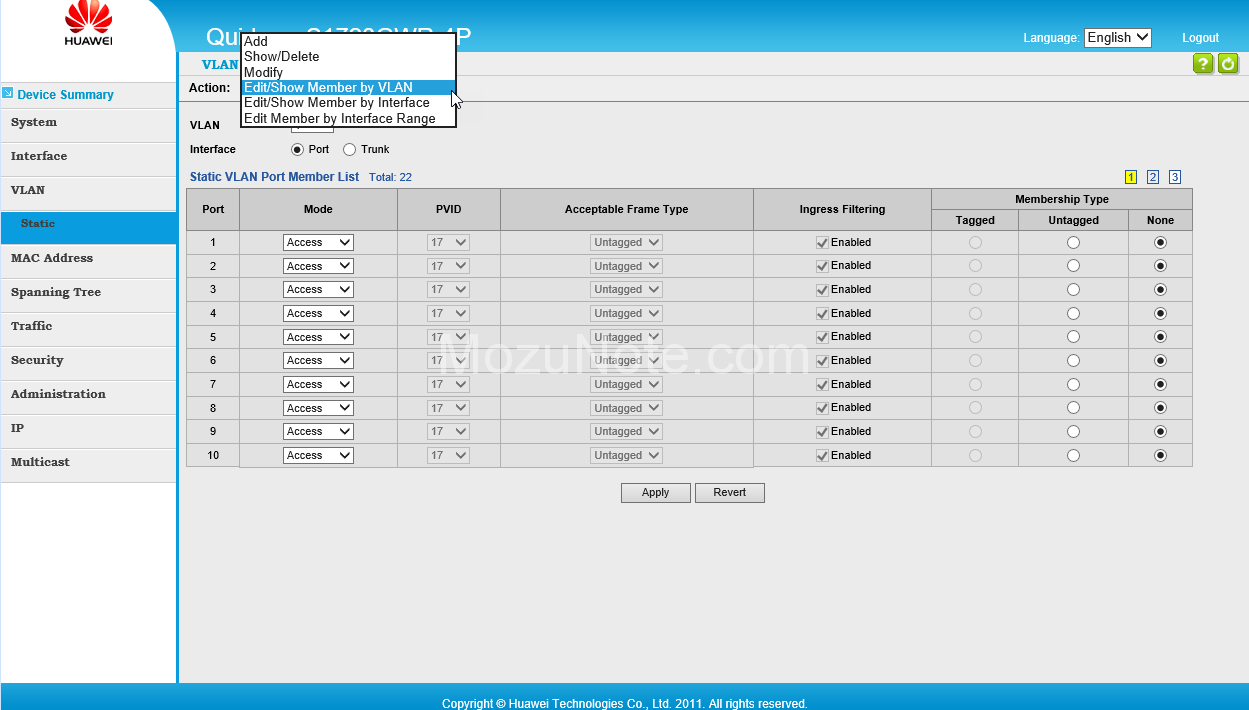Set port 7 membership to Untagged
Screen dimensions: 1249x710
pyautogui.click(x=1073, y=384)
